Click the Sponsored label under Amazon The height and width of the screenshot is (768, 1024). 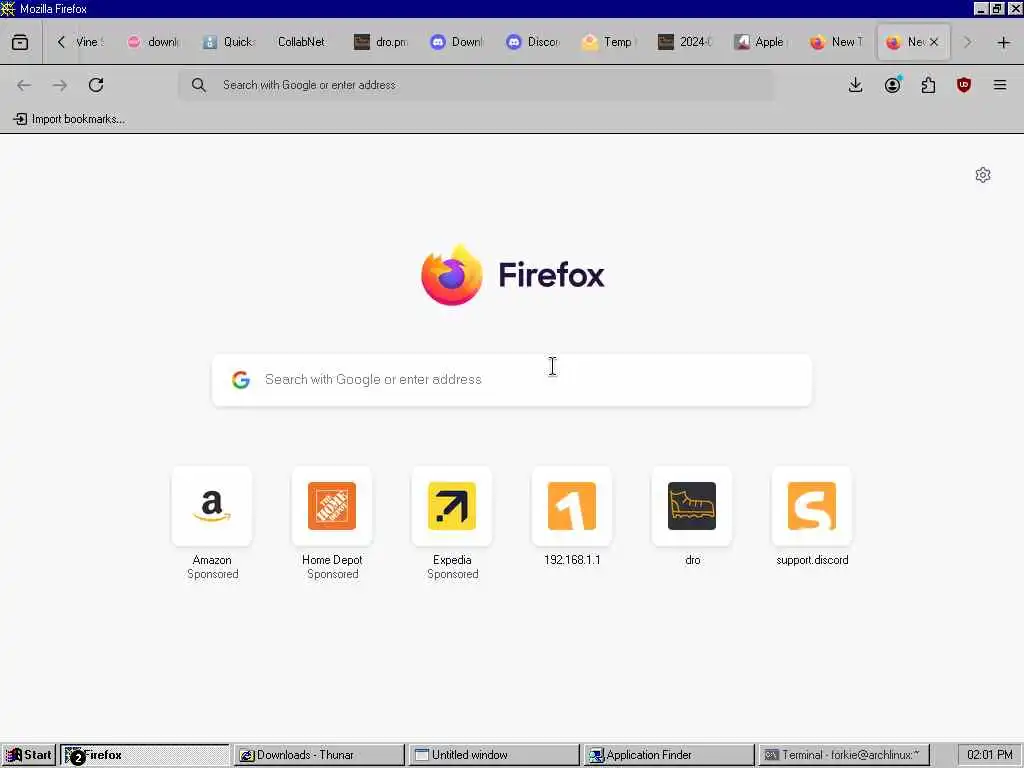coord(213,575)
